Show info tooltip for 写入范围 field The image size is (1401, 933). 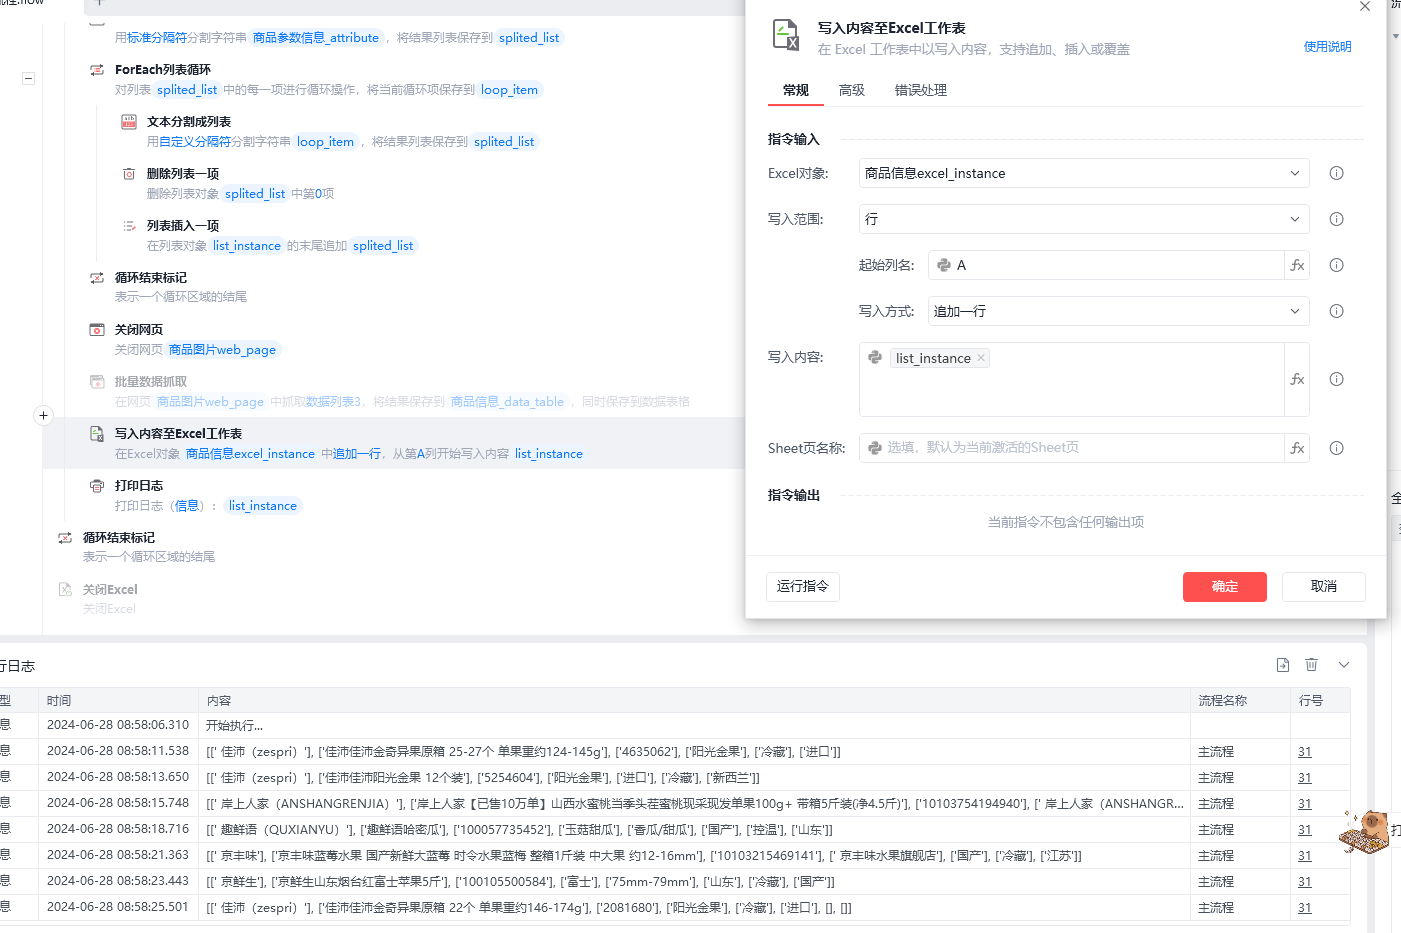(1336, 219)
